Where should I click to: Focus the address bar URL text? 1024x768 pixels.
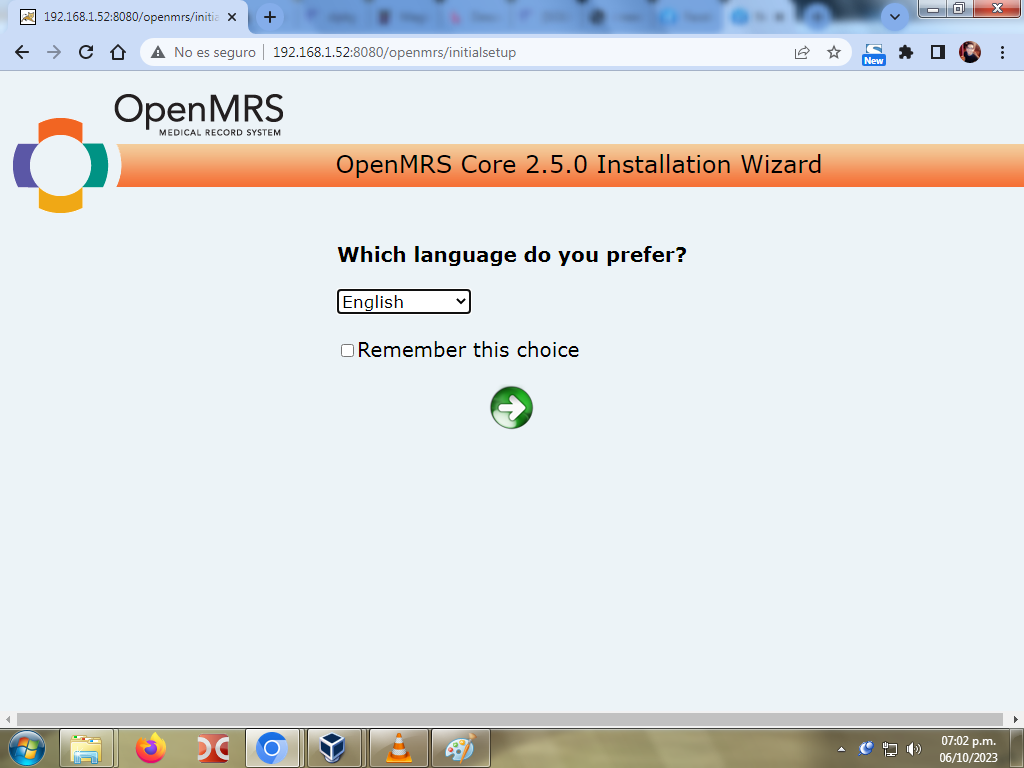pyautogui.click(x=394, y=52)
